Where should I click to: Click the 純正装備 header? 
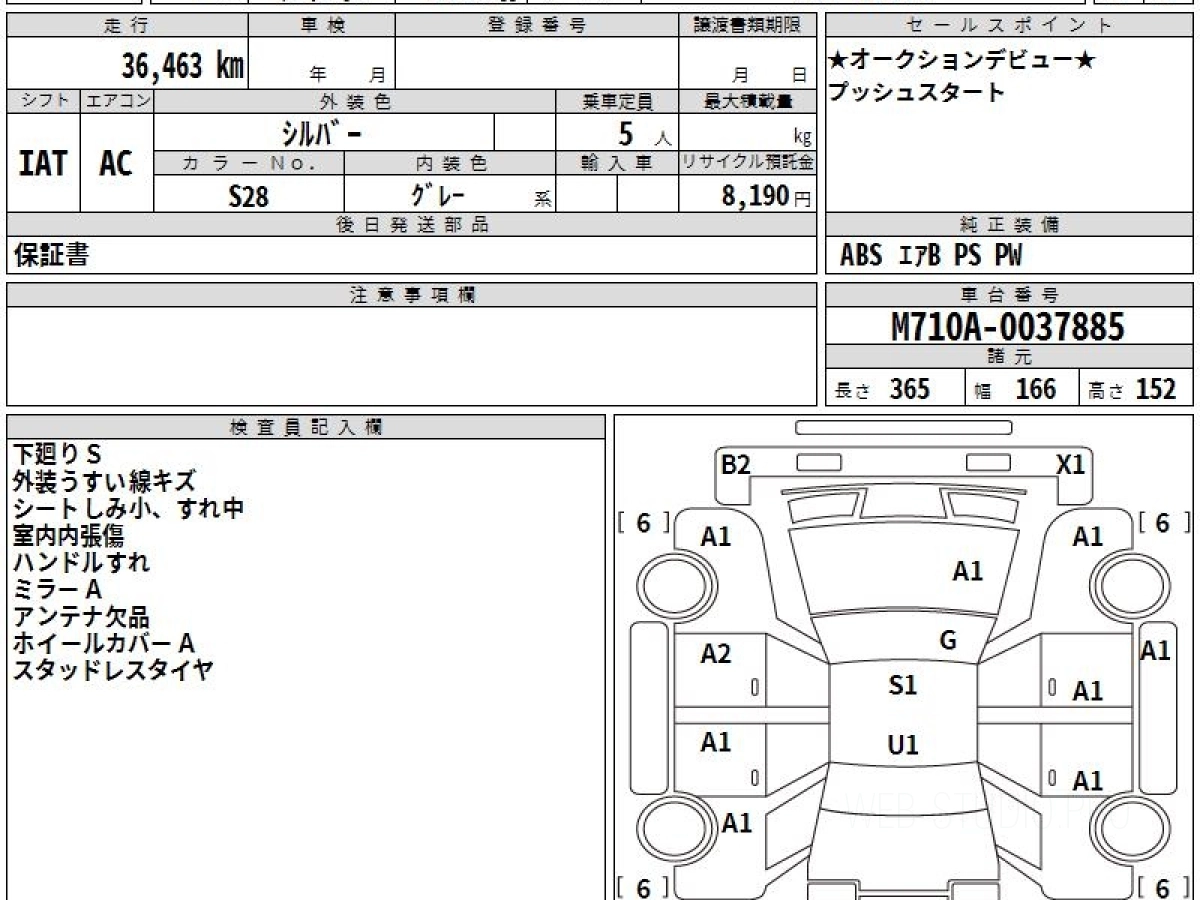[1010, 225]
